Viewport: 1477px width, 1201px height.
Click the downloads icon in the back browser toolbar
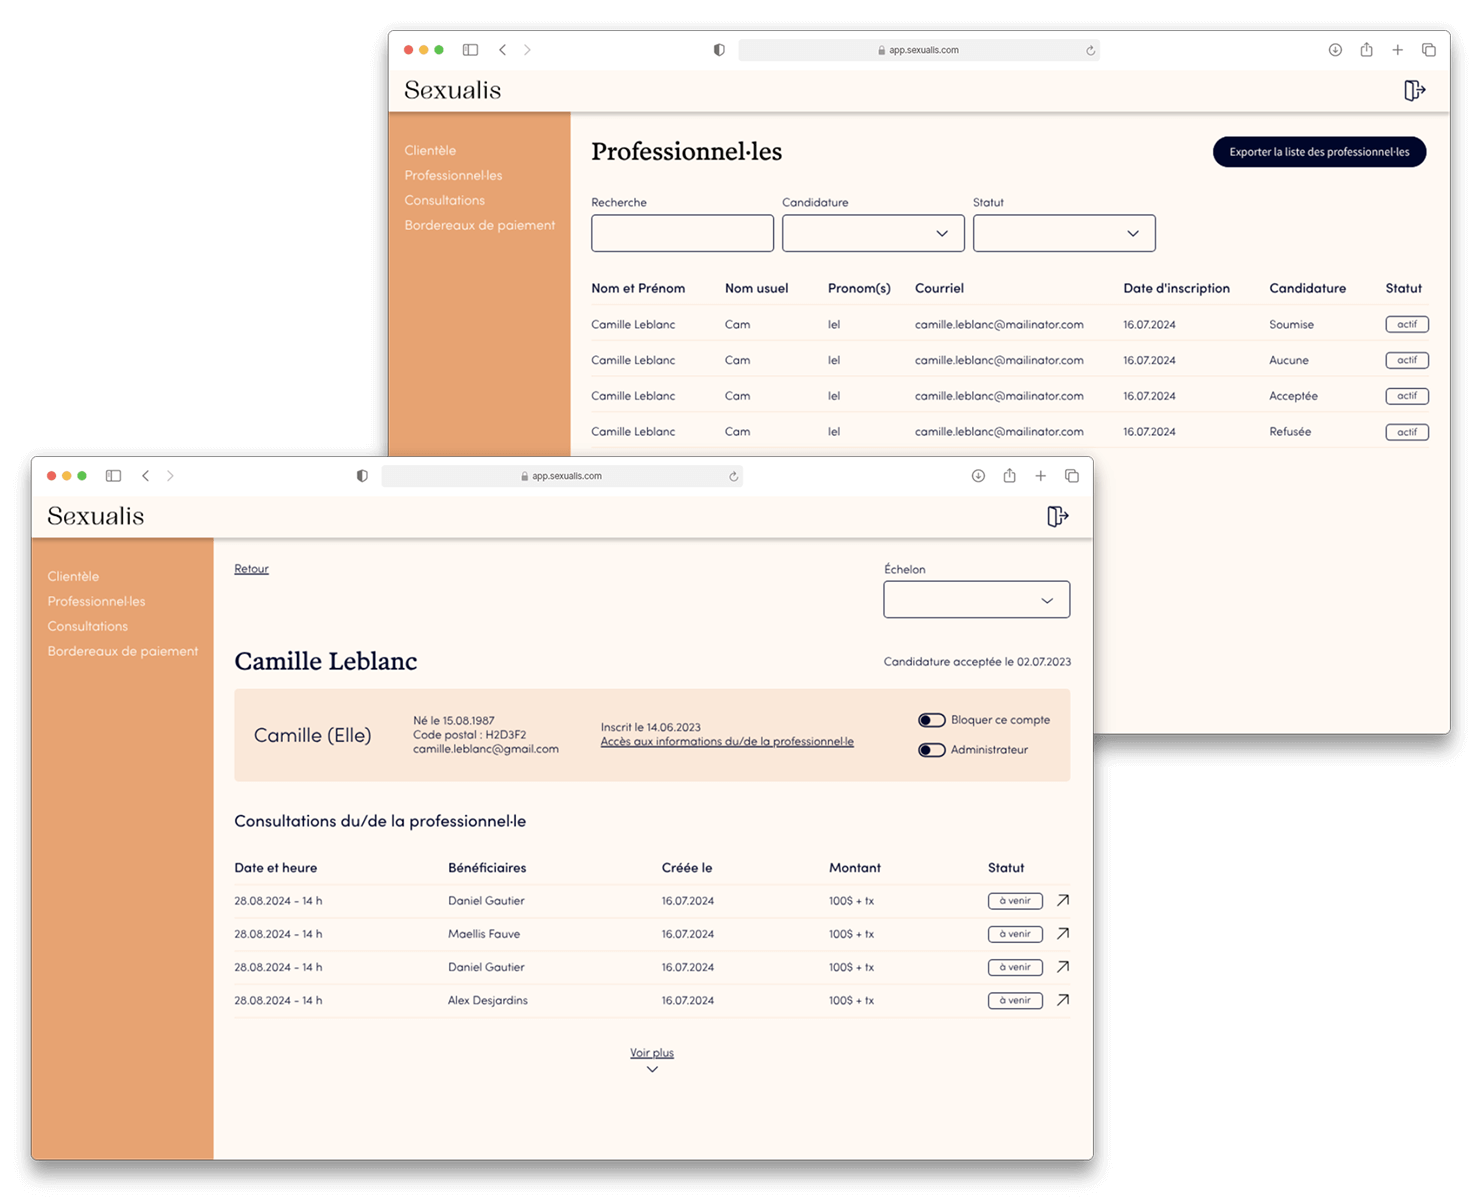point(1335,50)
